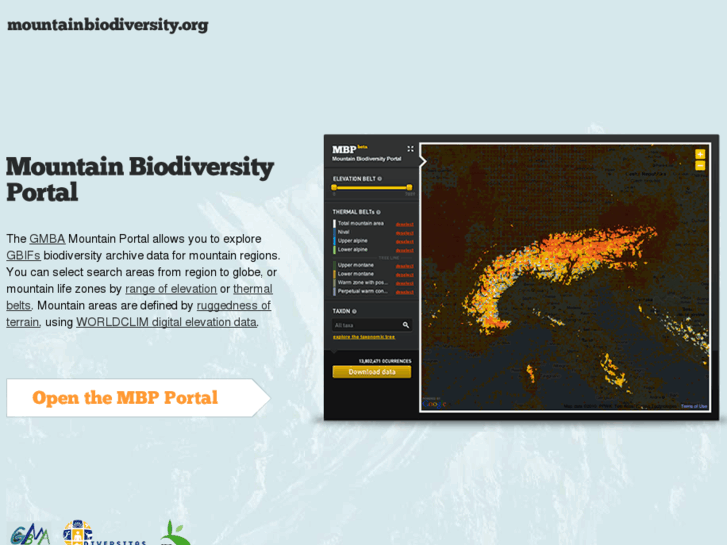Click the white Total mountain area swatch
Screen dimensions: 727x545
[334, 224]
